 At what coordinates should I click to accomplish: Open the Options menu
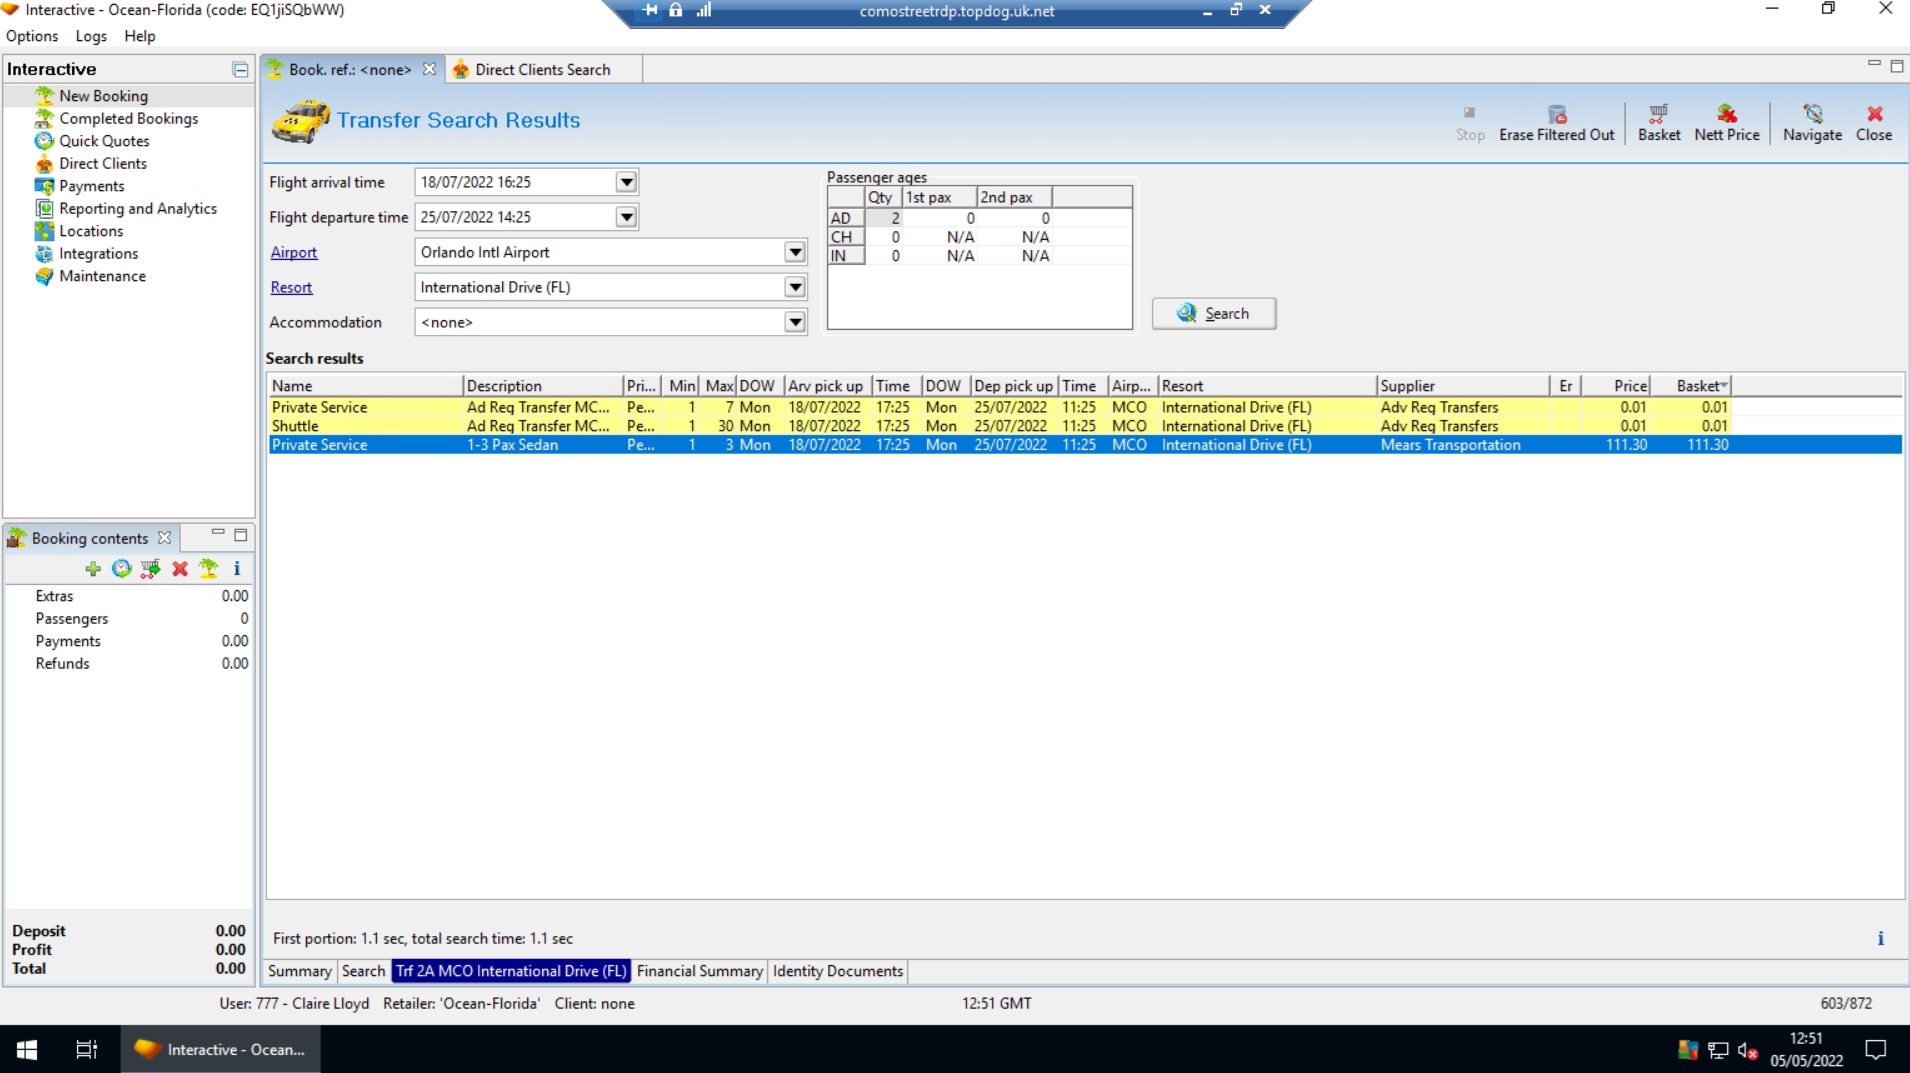point(32,36)
